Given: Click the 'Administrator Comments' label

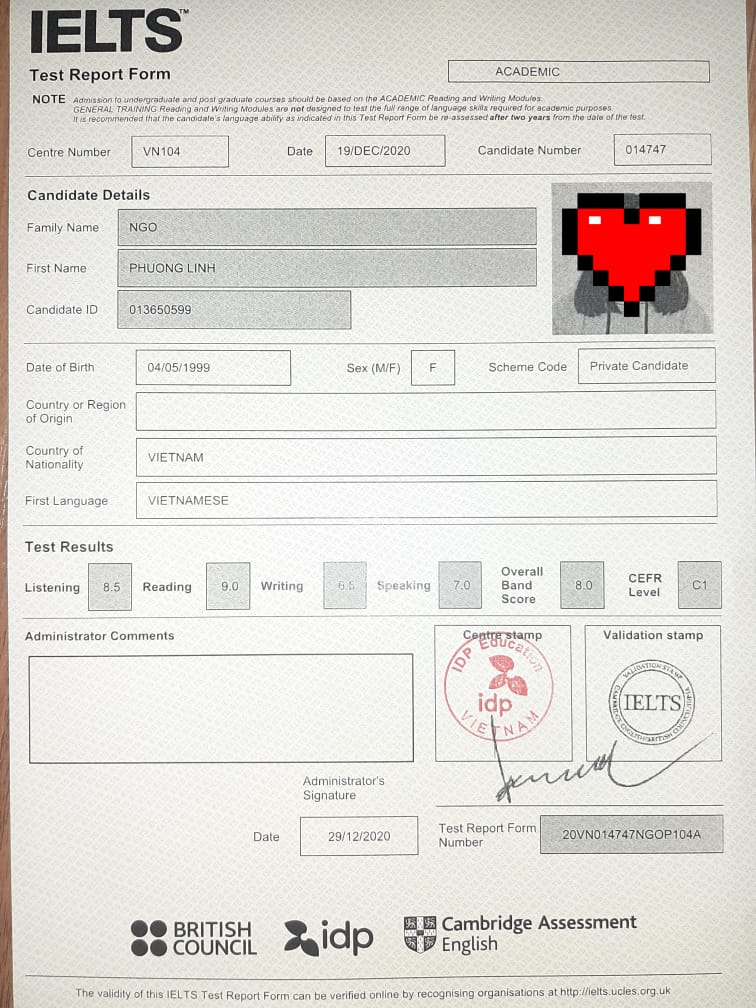Looking at the screenshot, I should [100, 636].
